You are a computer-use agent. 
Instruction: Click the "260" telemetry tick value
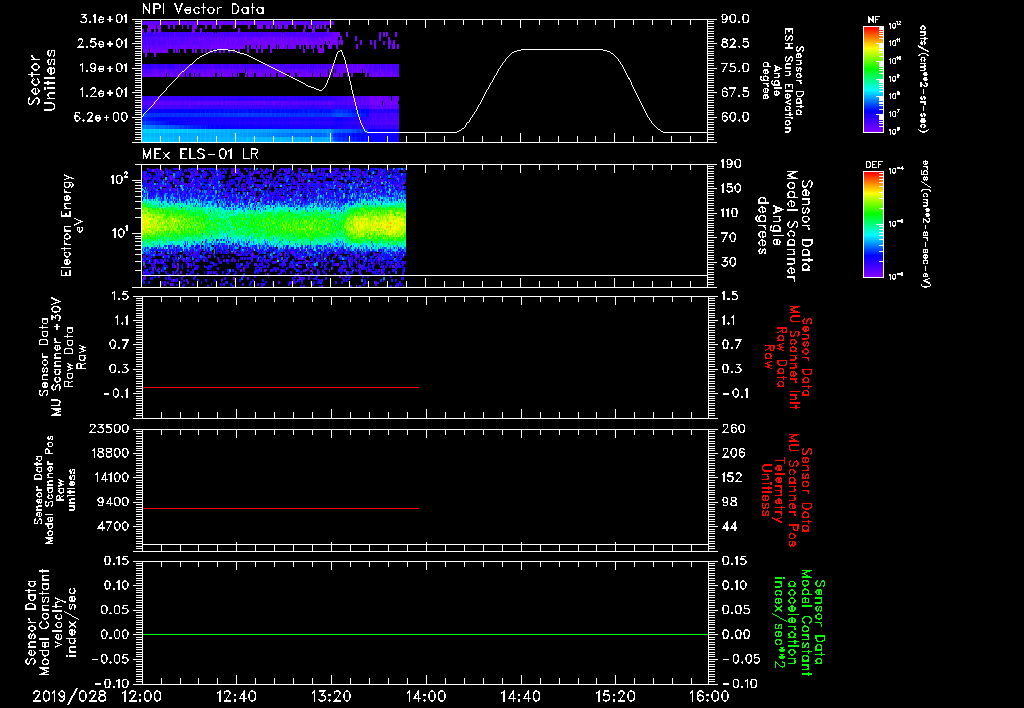pos(733,429)
